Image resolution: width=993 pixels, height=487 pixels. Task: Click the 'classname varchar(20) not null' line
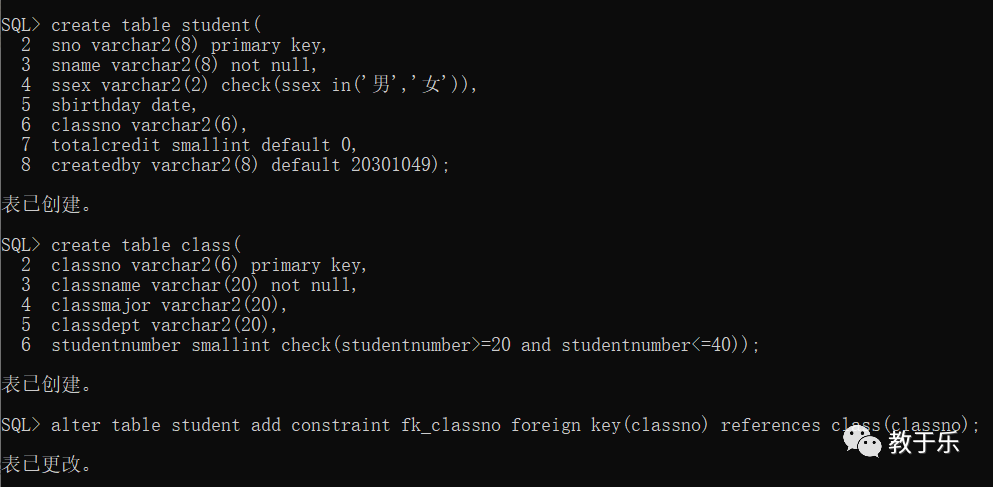(x=205, y=285)
